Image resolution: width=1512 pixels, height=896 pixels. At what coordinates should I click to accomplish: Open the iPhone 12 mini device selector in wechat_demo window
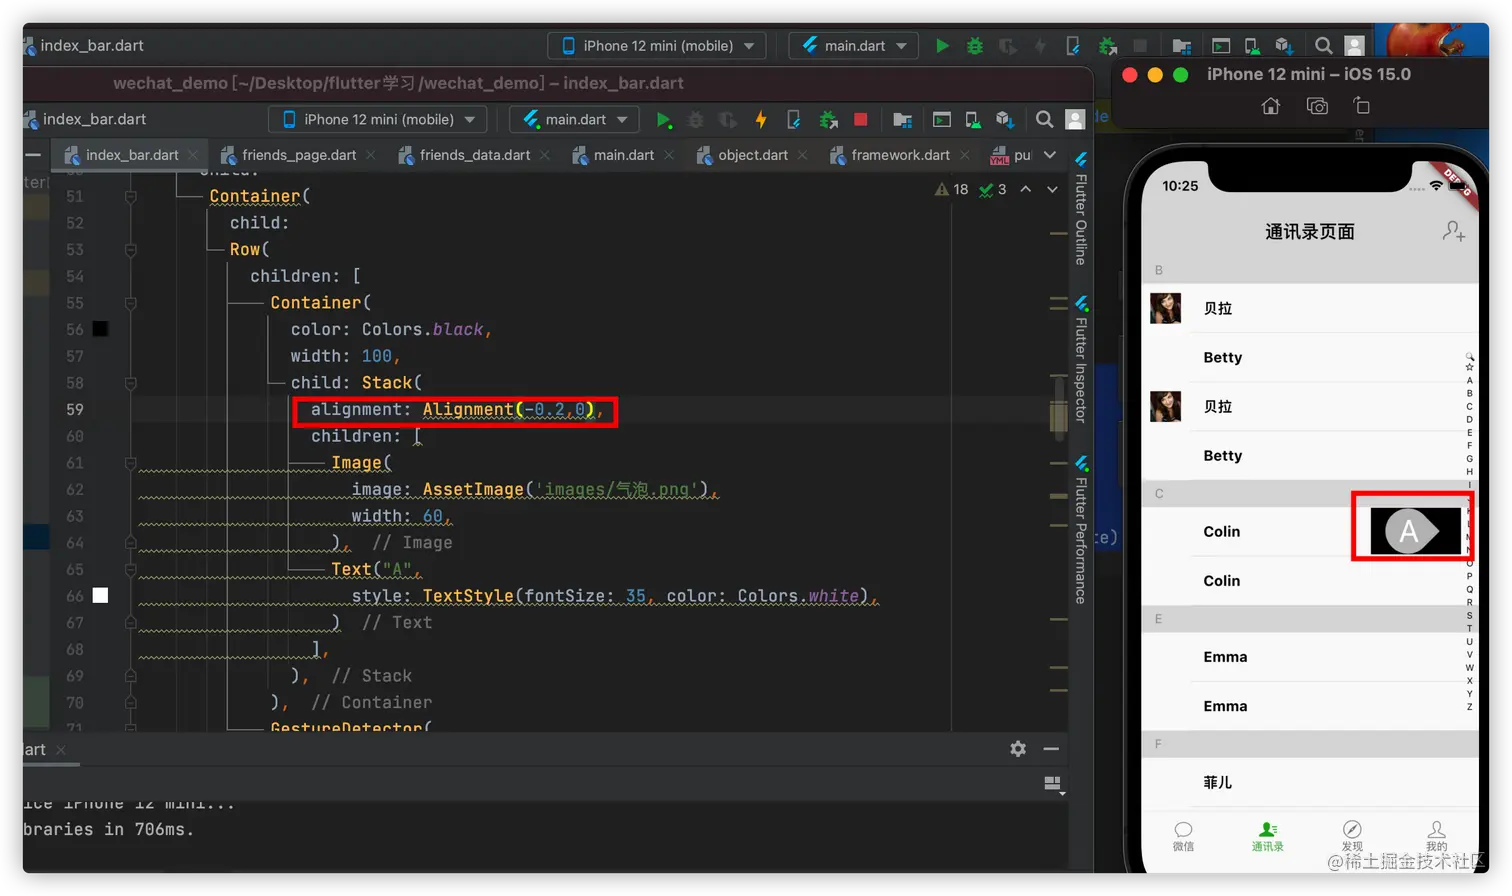pyautogui.click(x=378, y=120)
